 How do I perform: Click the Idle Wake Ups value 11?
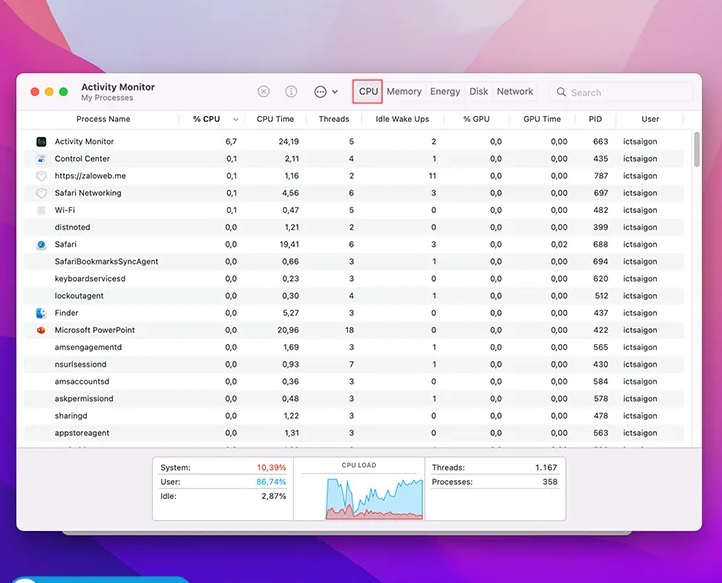[432, 176]
